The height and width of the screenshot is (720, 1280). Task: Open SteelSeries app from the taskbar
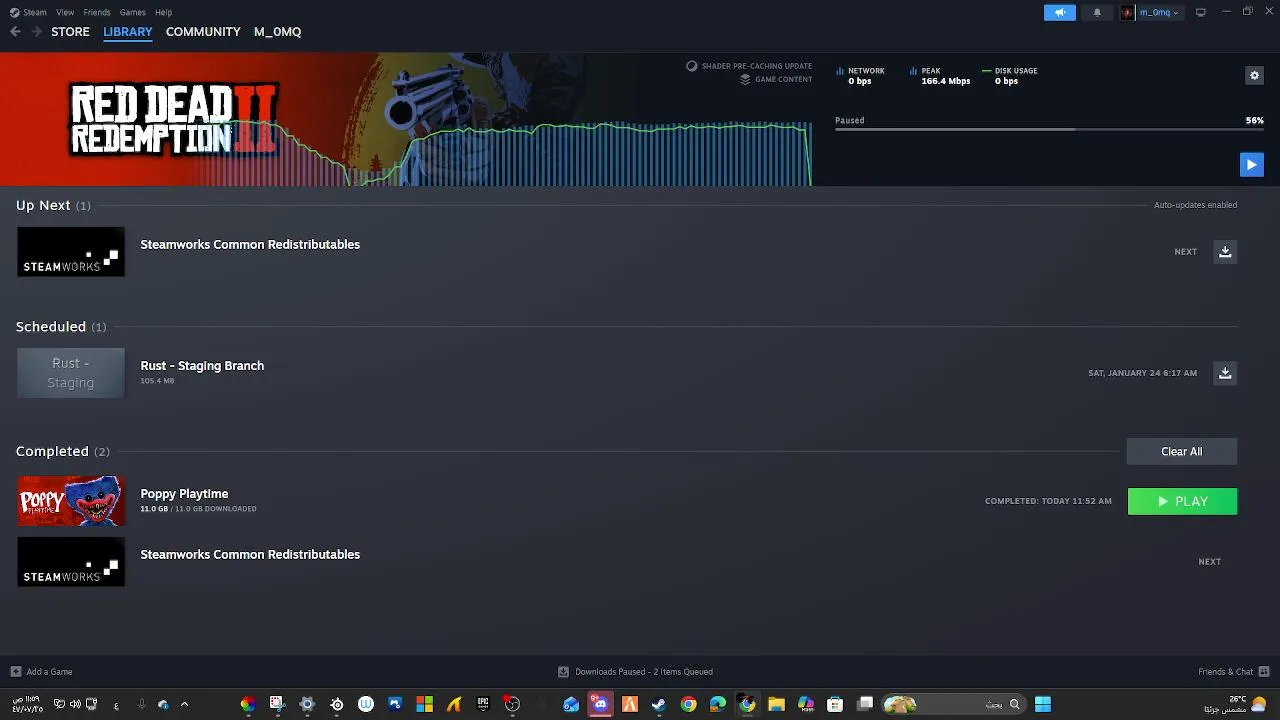[x=337, y=704]
